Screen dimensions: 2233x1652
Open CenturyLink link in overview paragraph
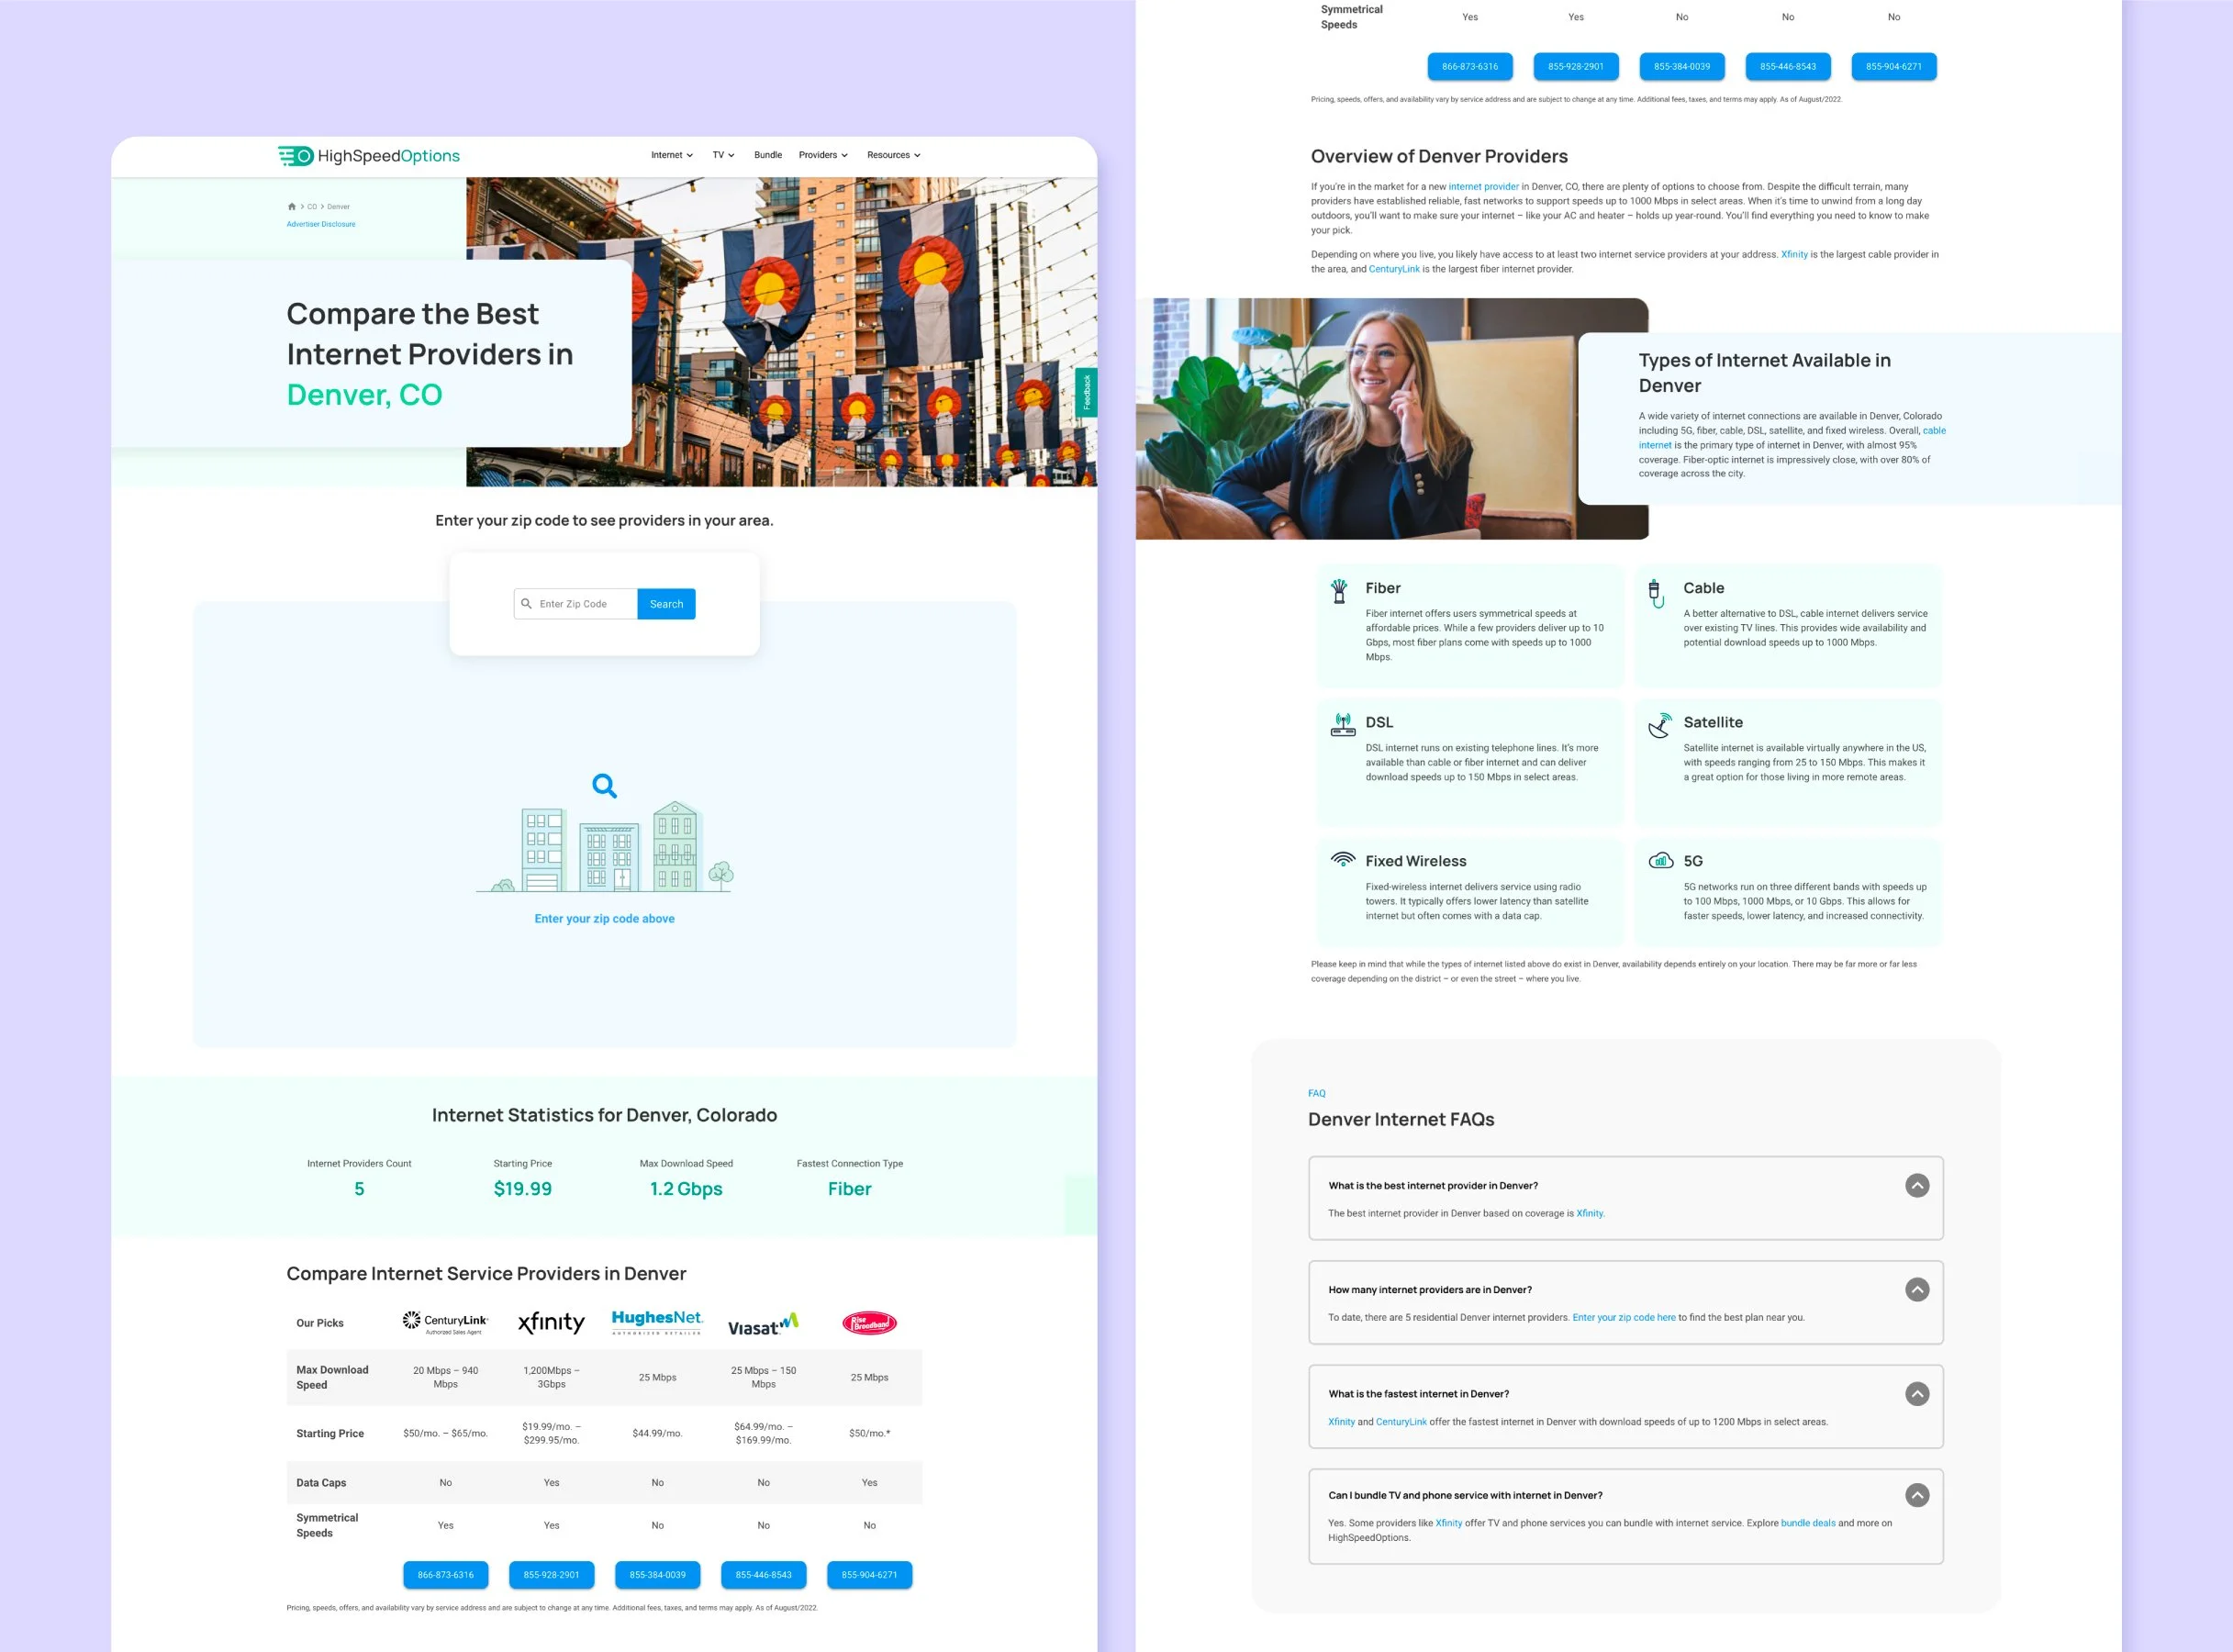click(1394, 269)
